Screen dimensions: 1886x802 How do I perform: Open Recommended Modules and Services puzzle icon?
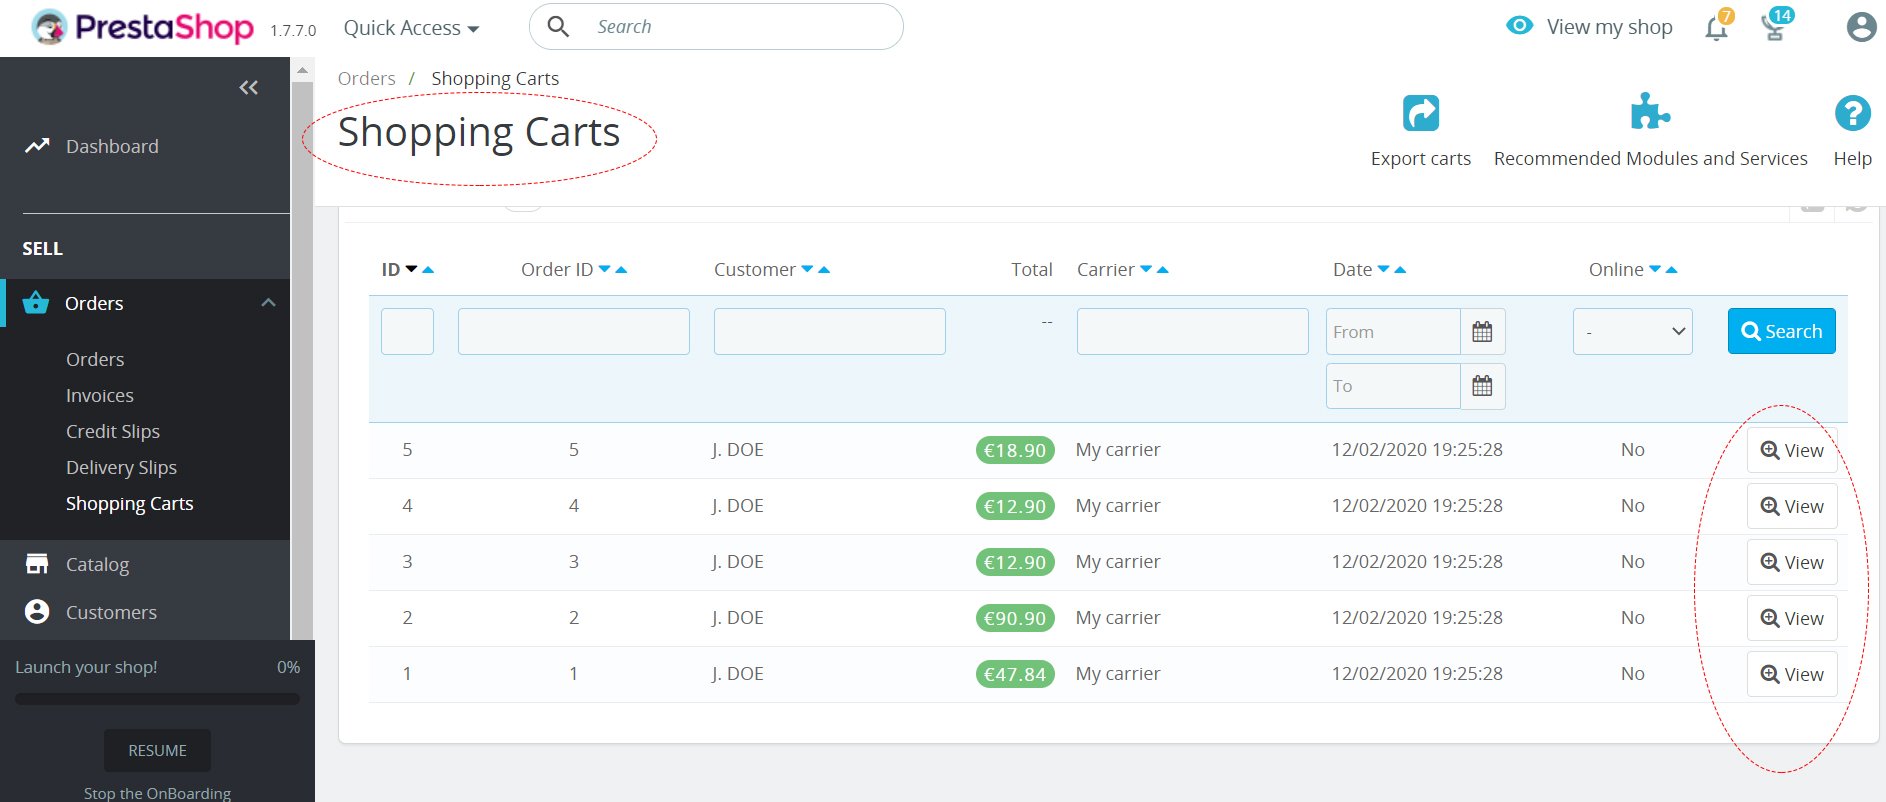tap(1650, 112)
